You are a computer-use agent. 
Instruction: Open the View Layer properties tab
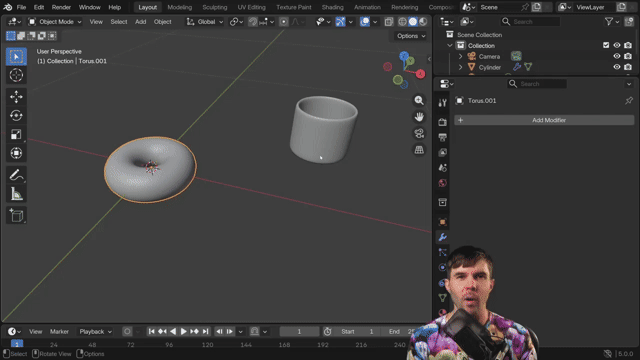coord(442,153)
